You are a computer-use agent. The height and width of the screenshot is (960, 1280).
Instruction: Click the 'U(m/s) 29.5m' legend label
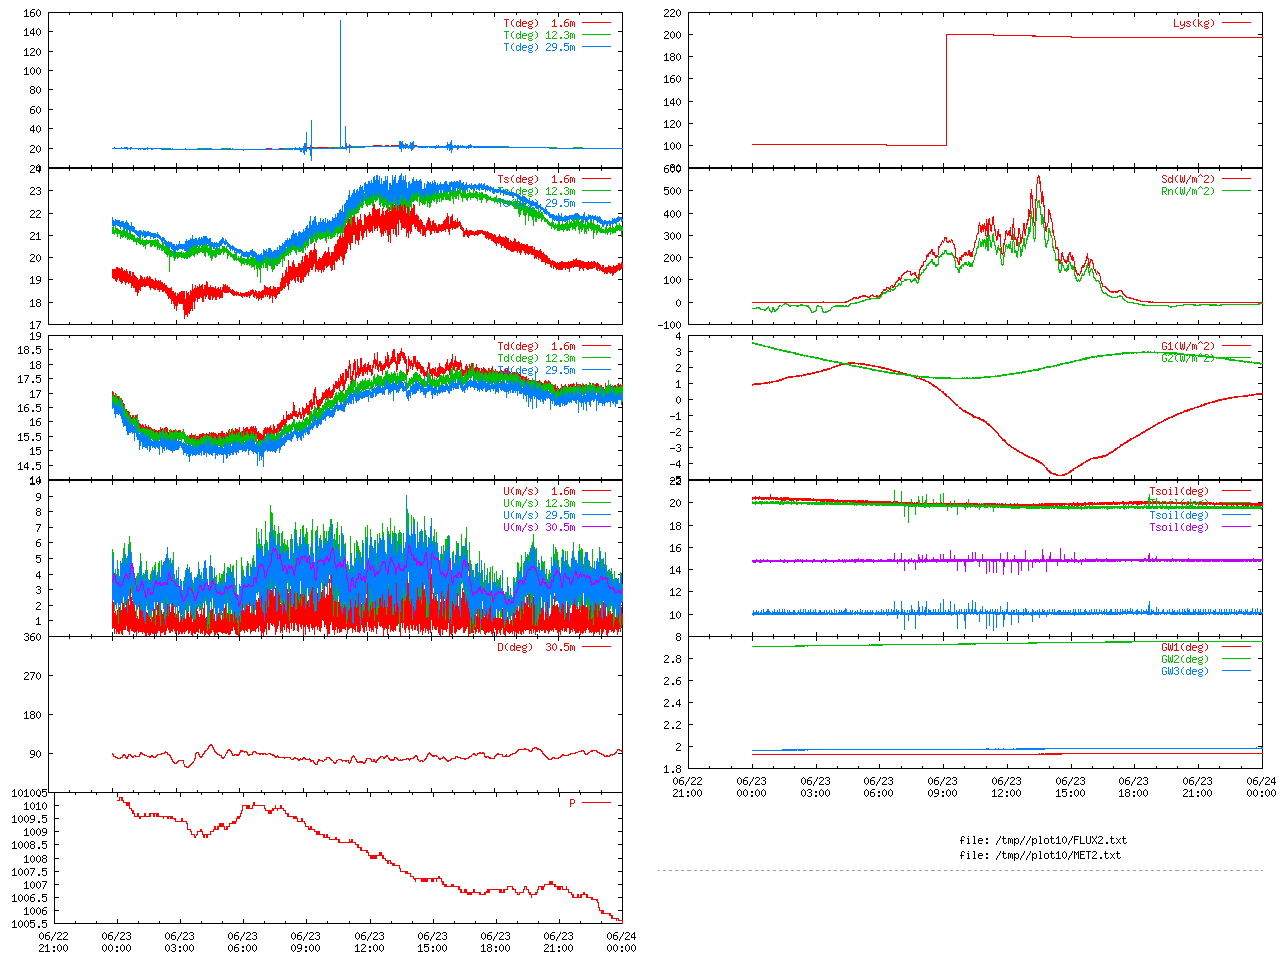[539, 516]
